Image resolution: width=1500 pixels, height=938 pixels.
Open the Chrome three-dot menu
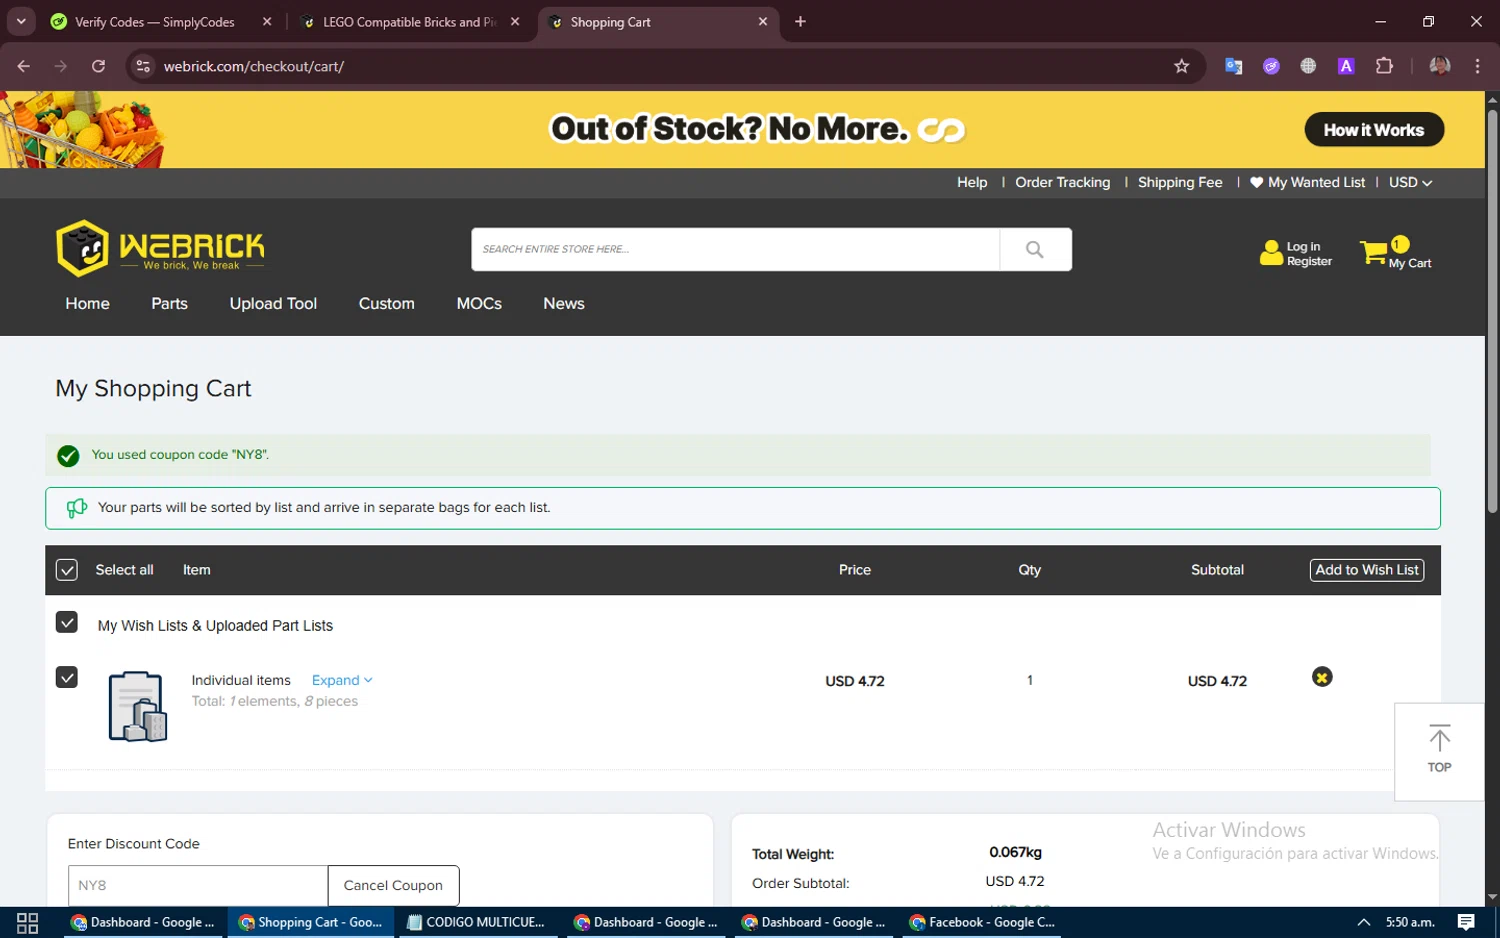[1477, 66]
